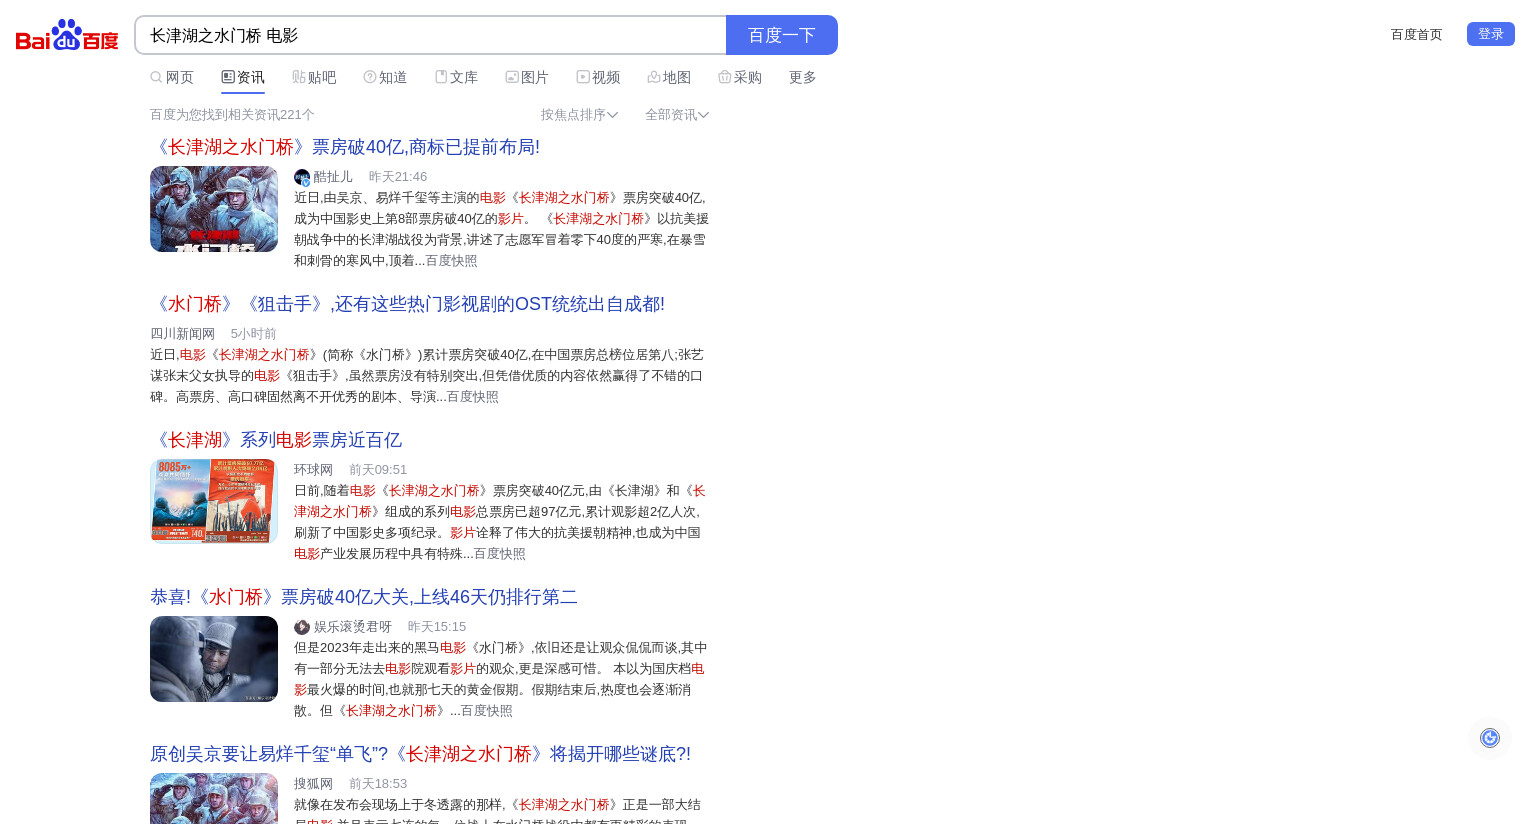Open thumbnail of 票房破40亿商标 article

pyautogui.click(x=214, y=209)
